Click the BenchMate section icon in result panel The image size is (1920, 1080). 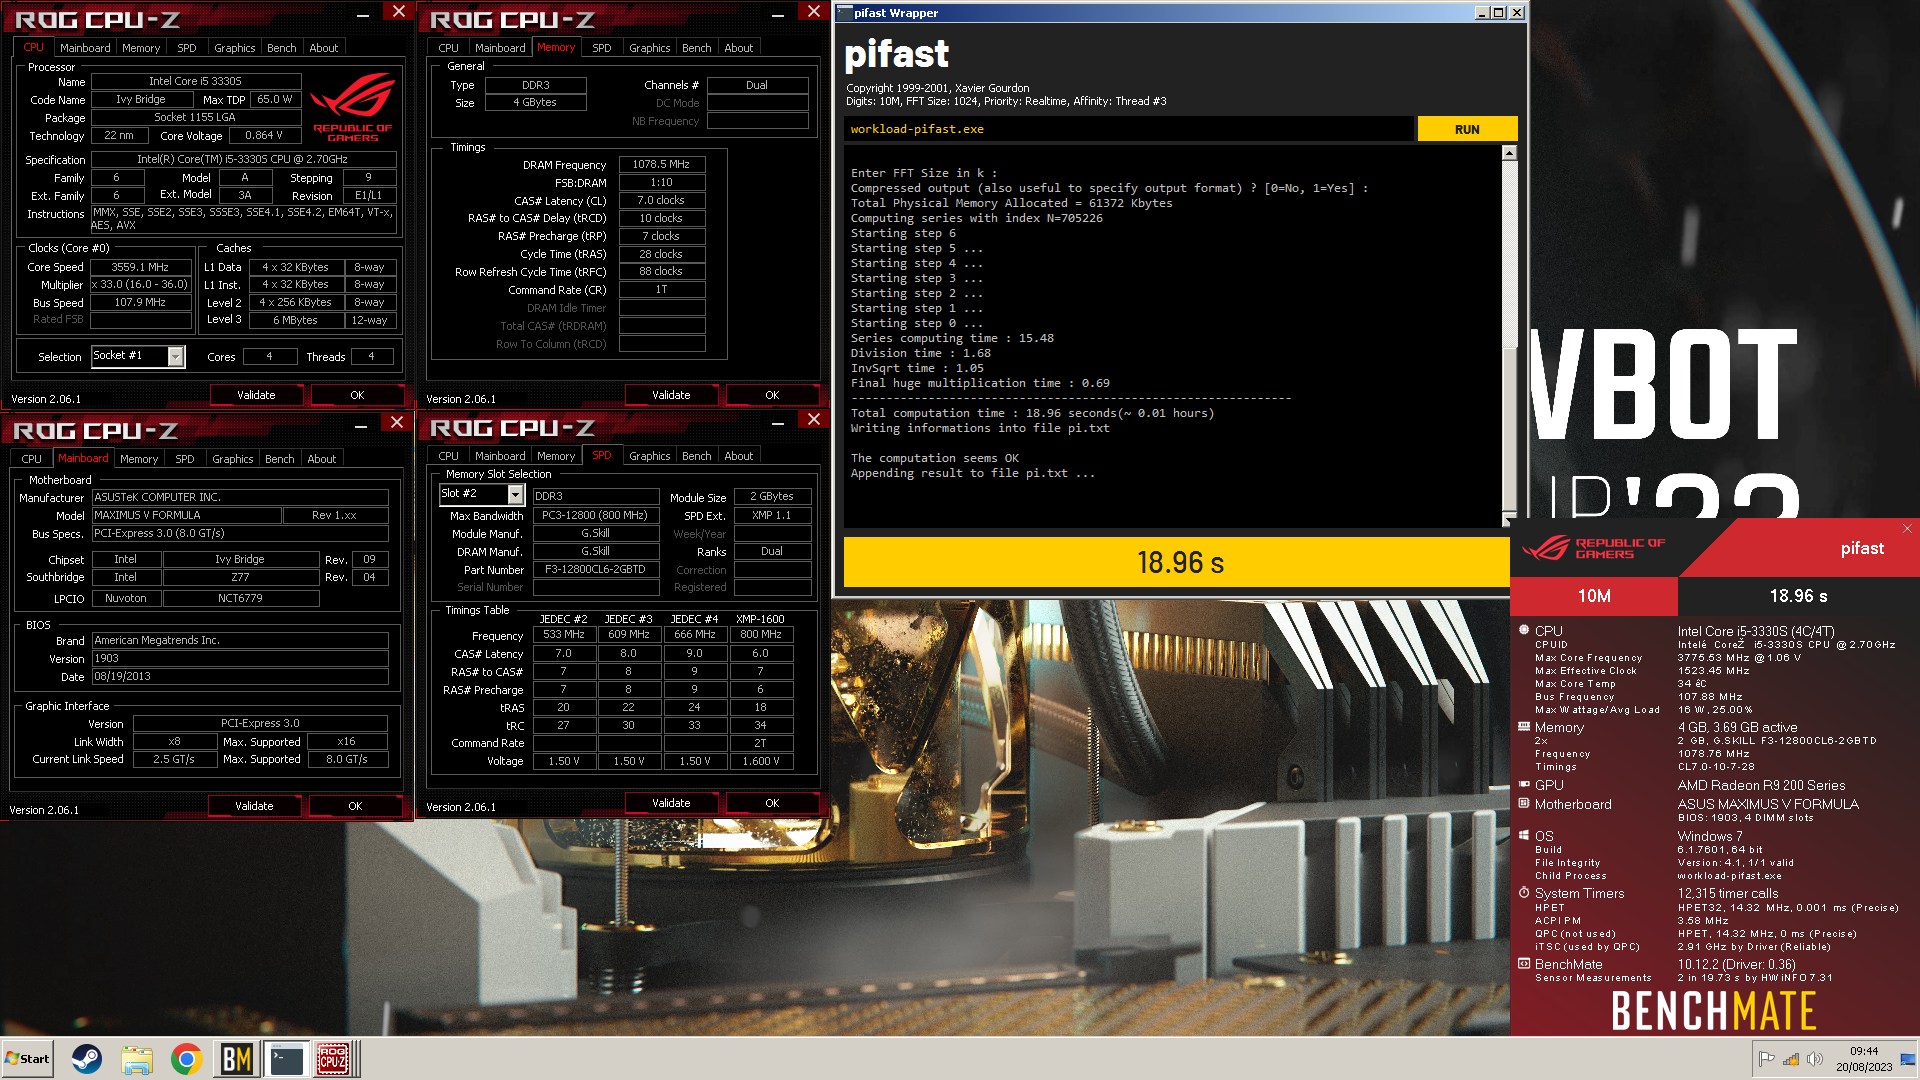[x=1524, y=964]
